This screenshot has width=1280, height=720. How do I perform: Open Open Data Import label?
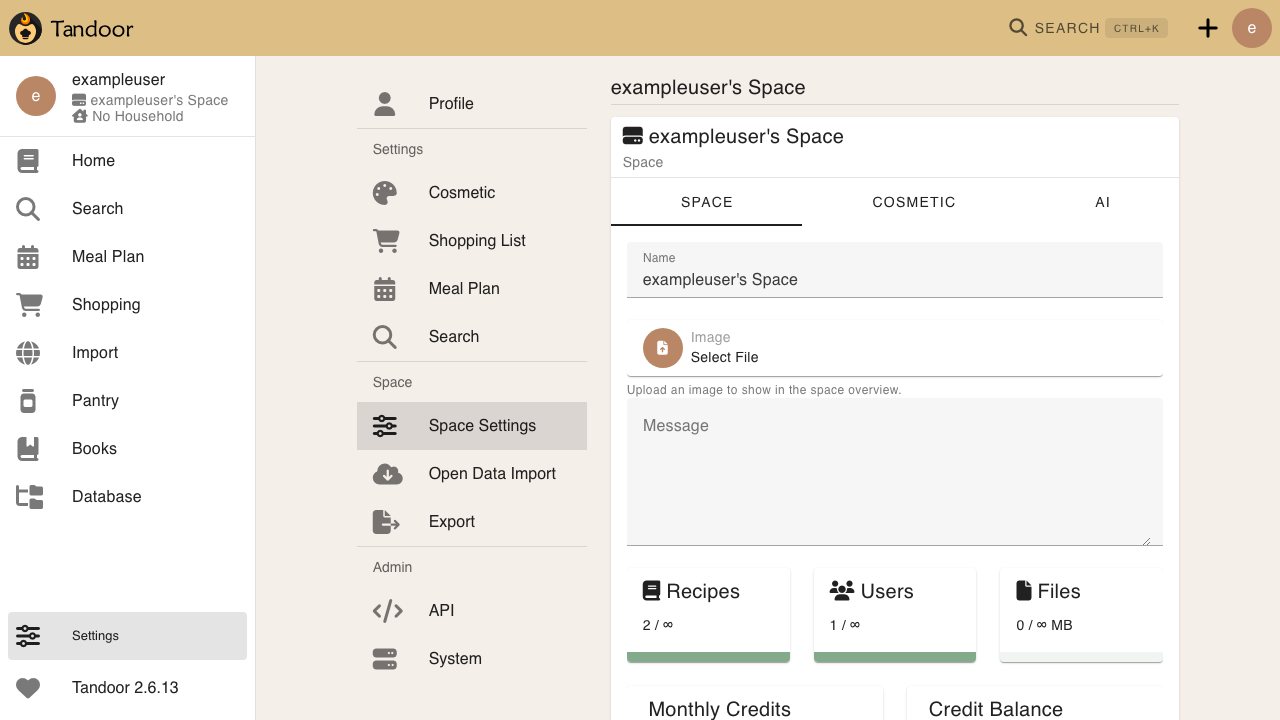click(492, 474)
